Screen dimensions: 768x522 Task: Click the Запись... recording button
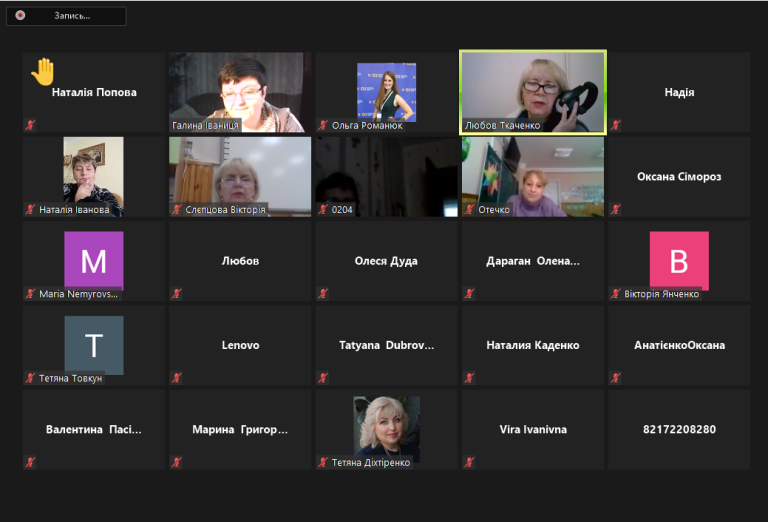66,16
